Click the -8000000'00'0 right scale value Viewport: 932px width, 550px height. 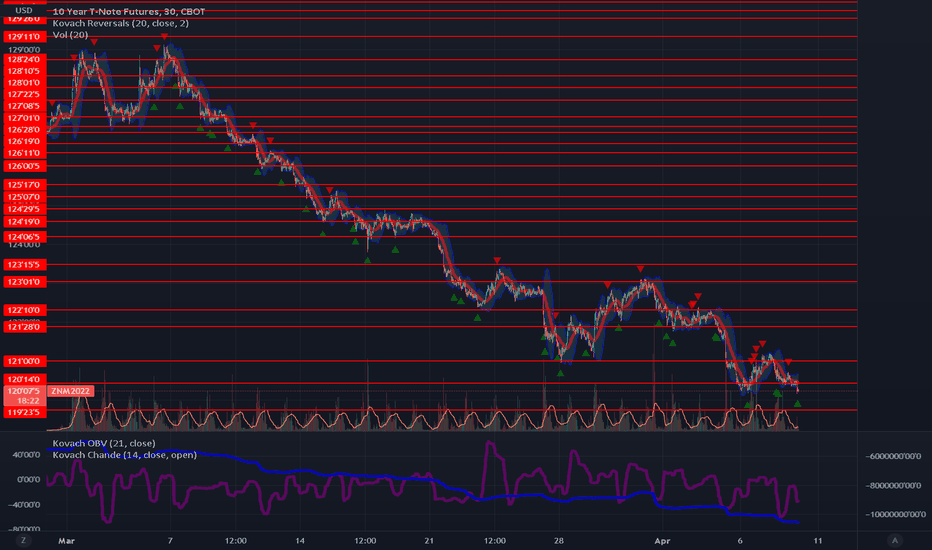tap(893, 485)
